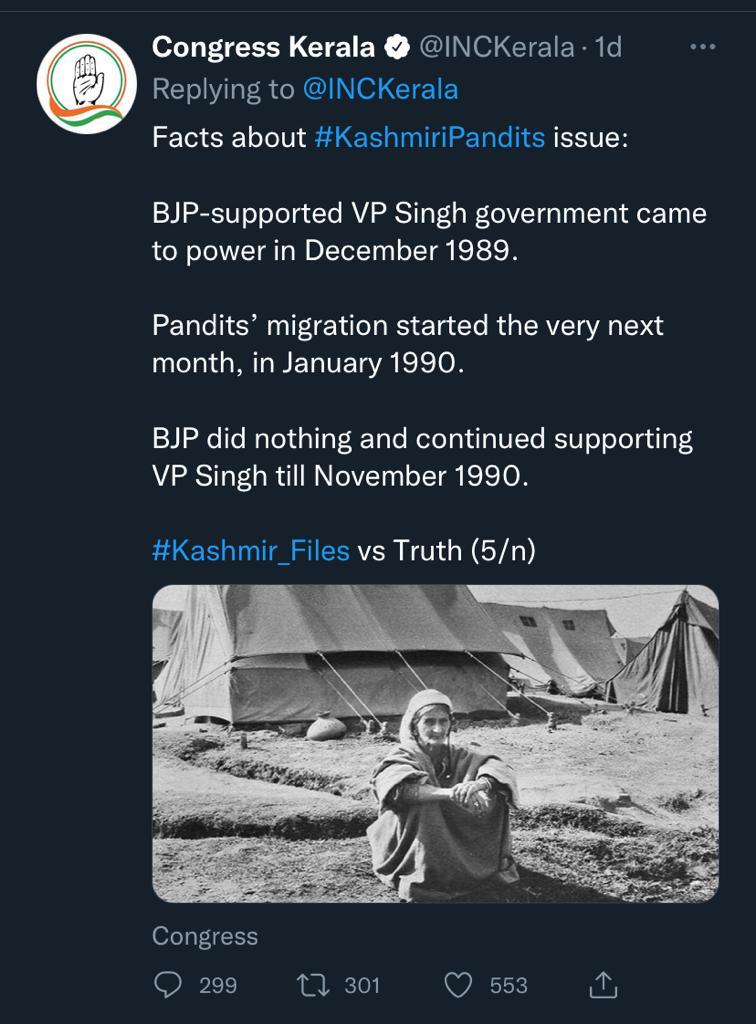The image size is (756, 1024).
Task: View the 553 likes count
Action: (x=508, y=986)
